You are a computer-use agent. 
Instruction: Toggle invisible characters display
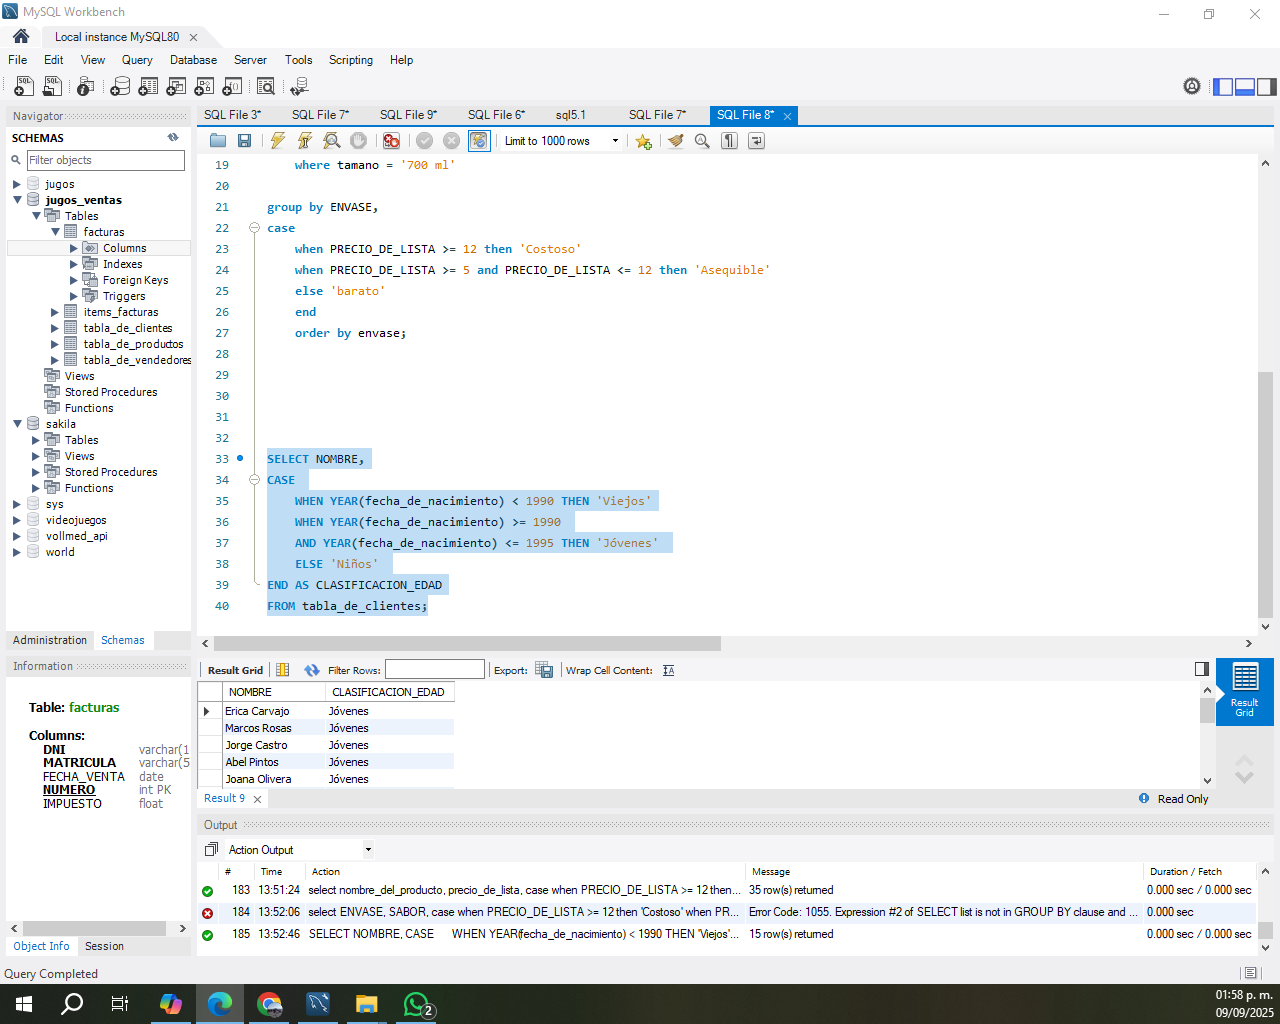pyautogui.click(x=730, y=141)
